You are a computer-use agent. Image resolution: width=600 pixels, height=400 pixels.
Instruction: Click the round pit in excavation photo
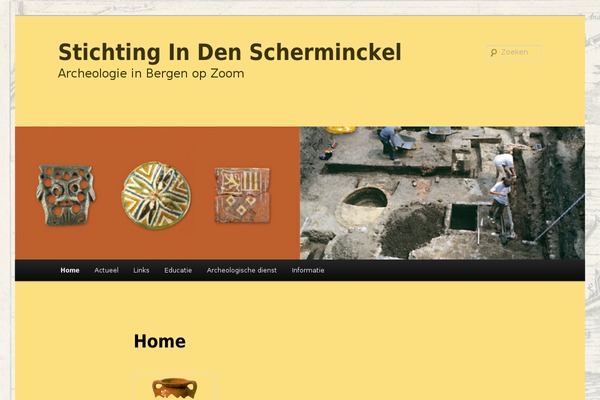click(x=365, y=198)
